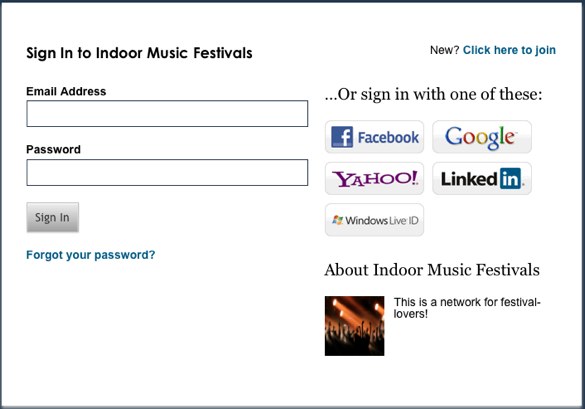
Task: Follow the 'Click here to join' link
Action: pos(509,50)
